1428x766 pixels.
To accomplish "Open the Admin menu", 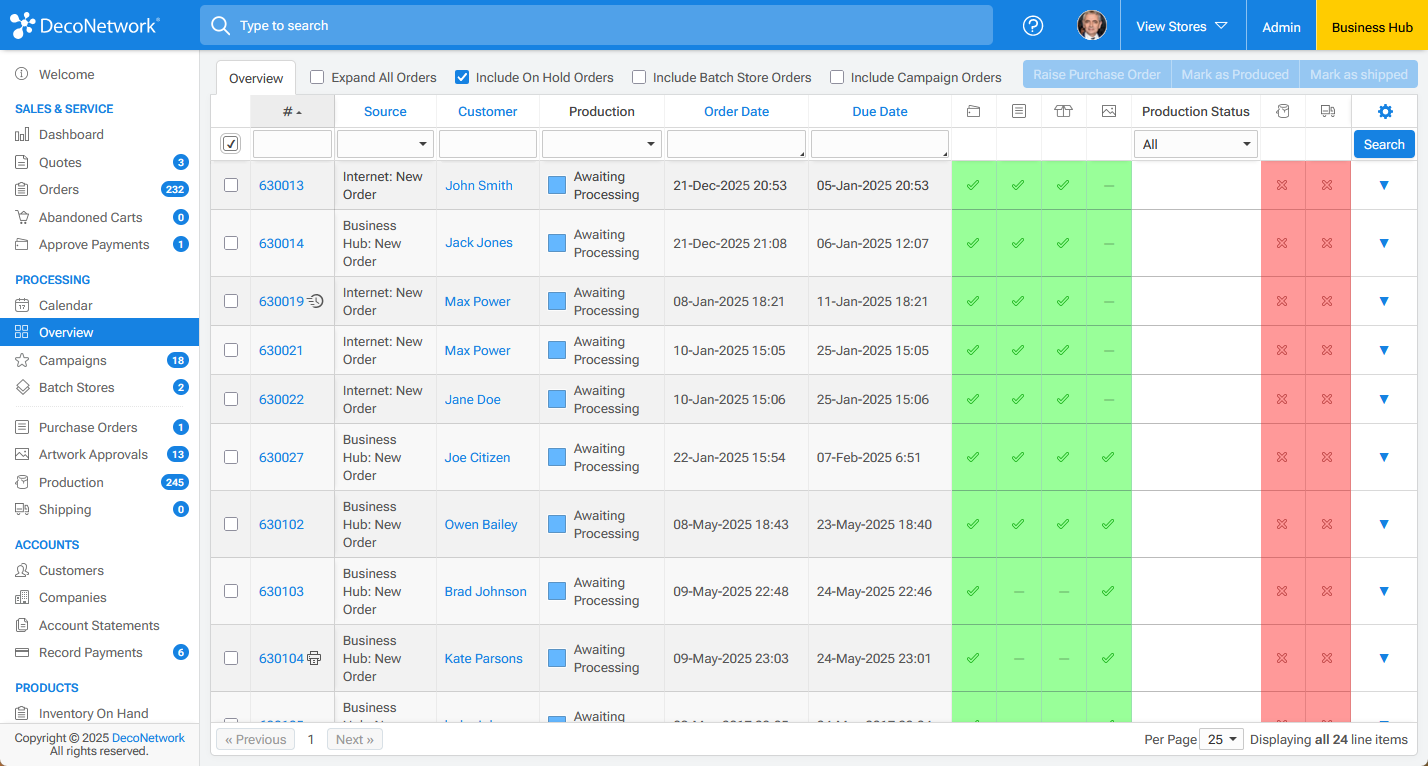I will (x=1281, y=25).
